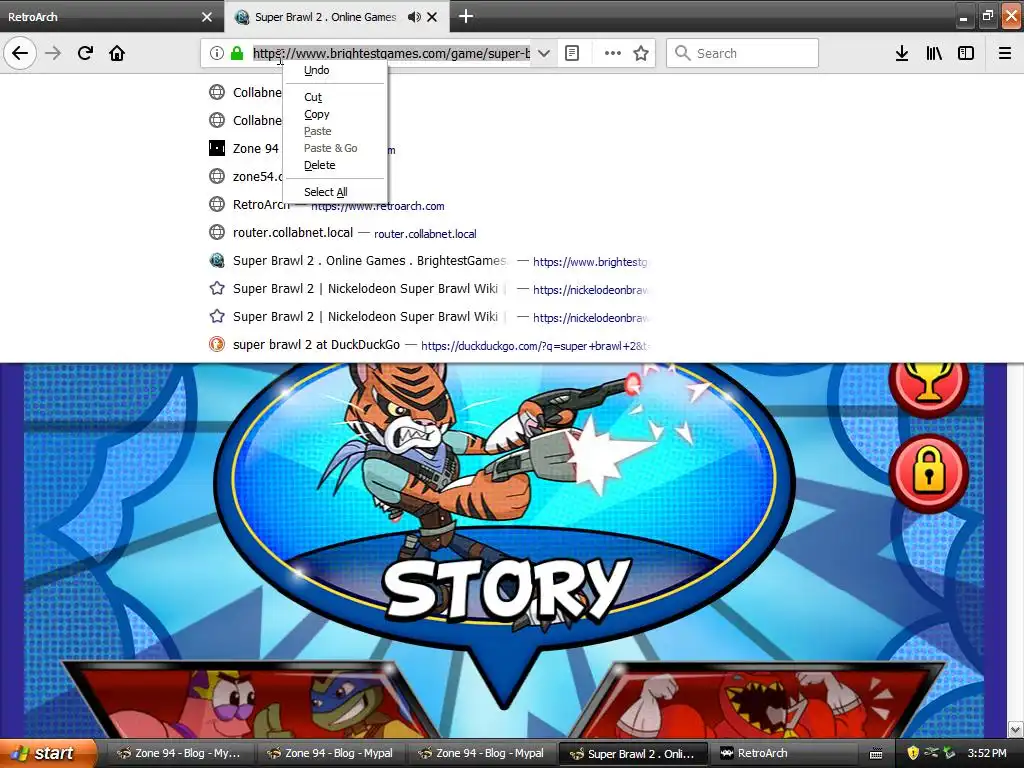Choose Delete in the context menu
The width and height of the screenshot is (1024, 768).
[x=336, y=165]
